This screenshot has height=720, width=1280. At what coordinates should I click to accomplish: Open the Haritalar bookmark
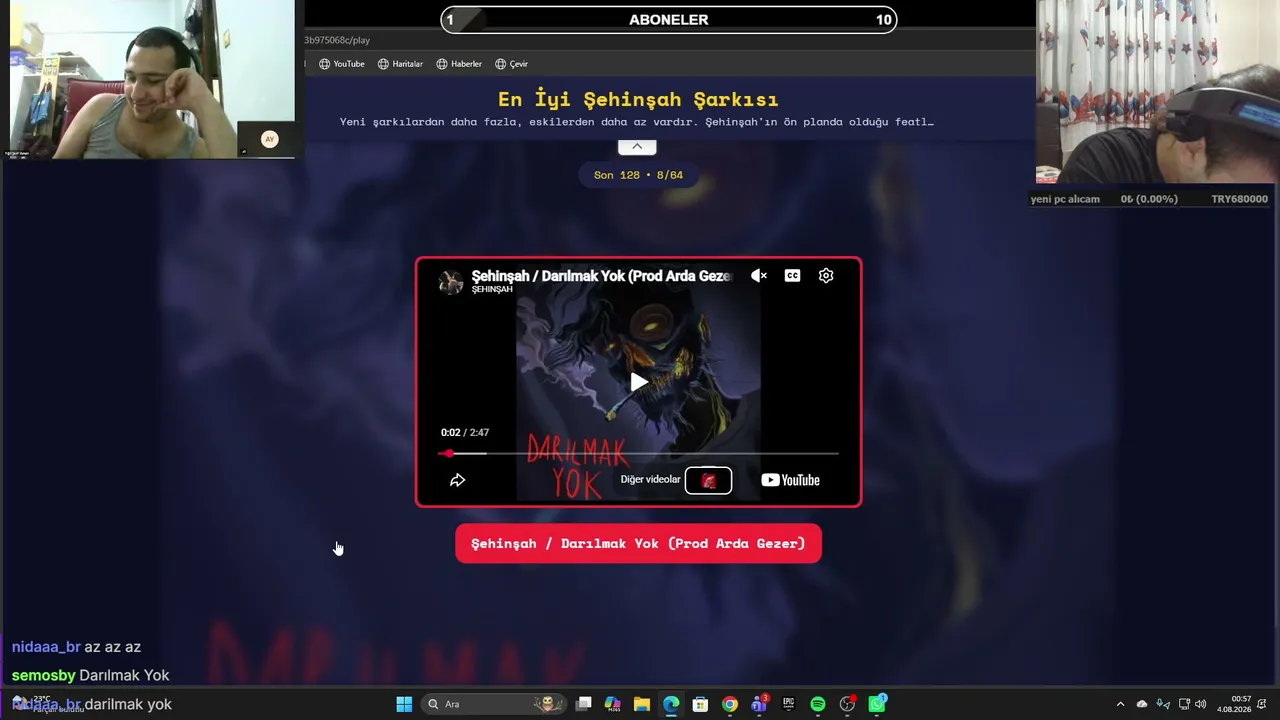[400, 64]
